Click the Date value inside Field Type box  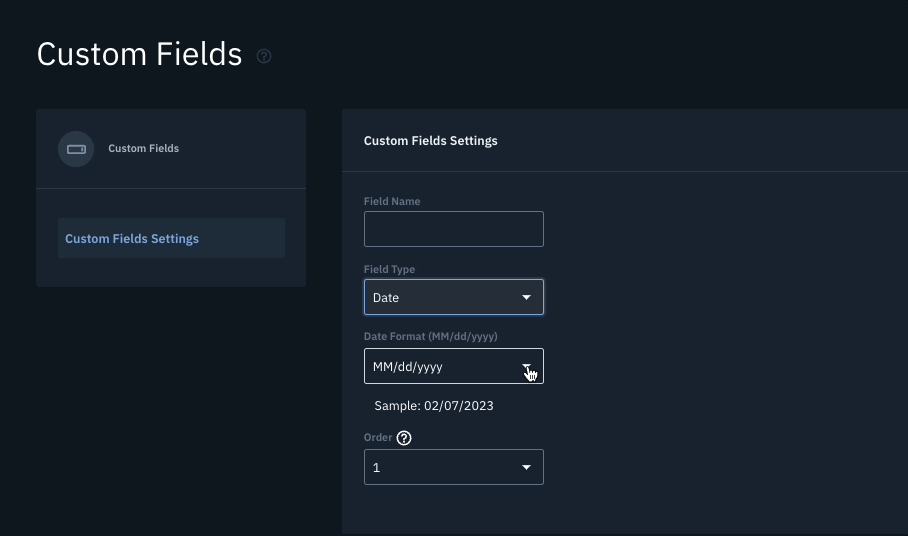pyautogui.click(x=386, y=298)
